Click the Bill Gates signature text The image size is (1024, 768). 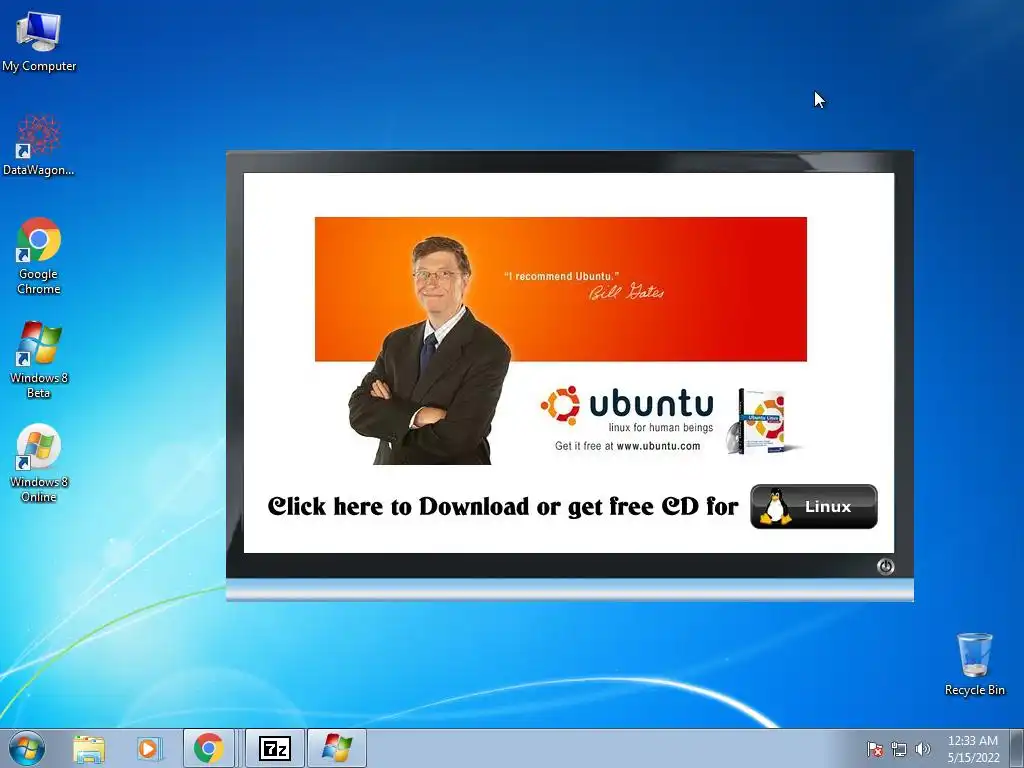626,292
